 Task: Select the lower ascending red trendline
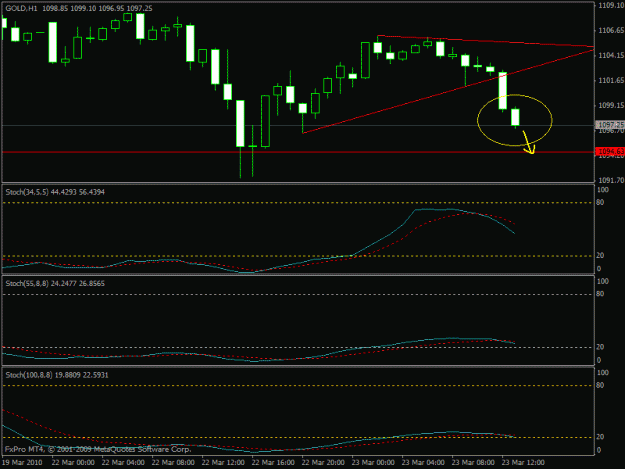[448, 90]
